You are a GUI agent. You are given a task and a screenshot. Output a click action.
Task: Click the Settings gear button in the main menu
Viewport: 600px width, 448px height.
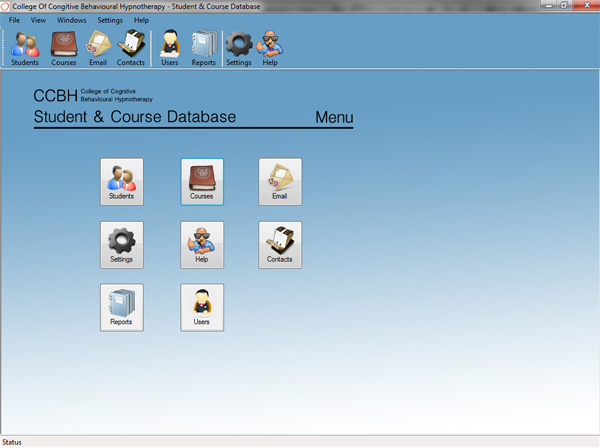(122, 245)
